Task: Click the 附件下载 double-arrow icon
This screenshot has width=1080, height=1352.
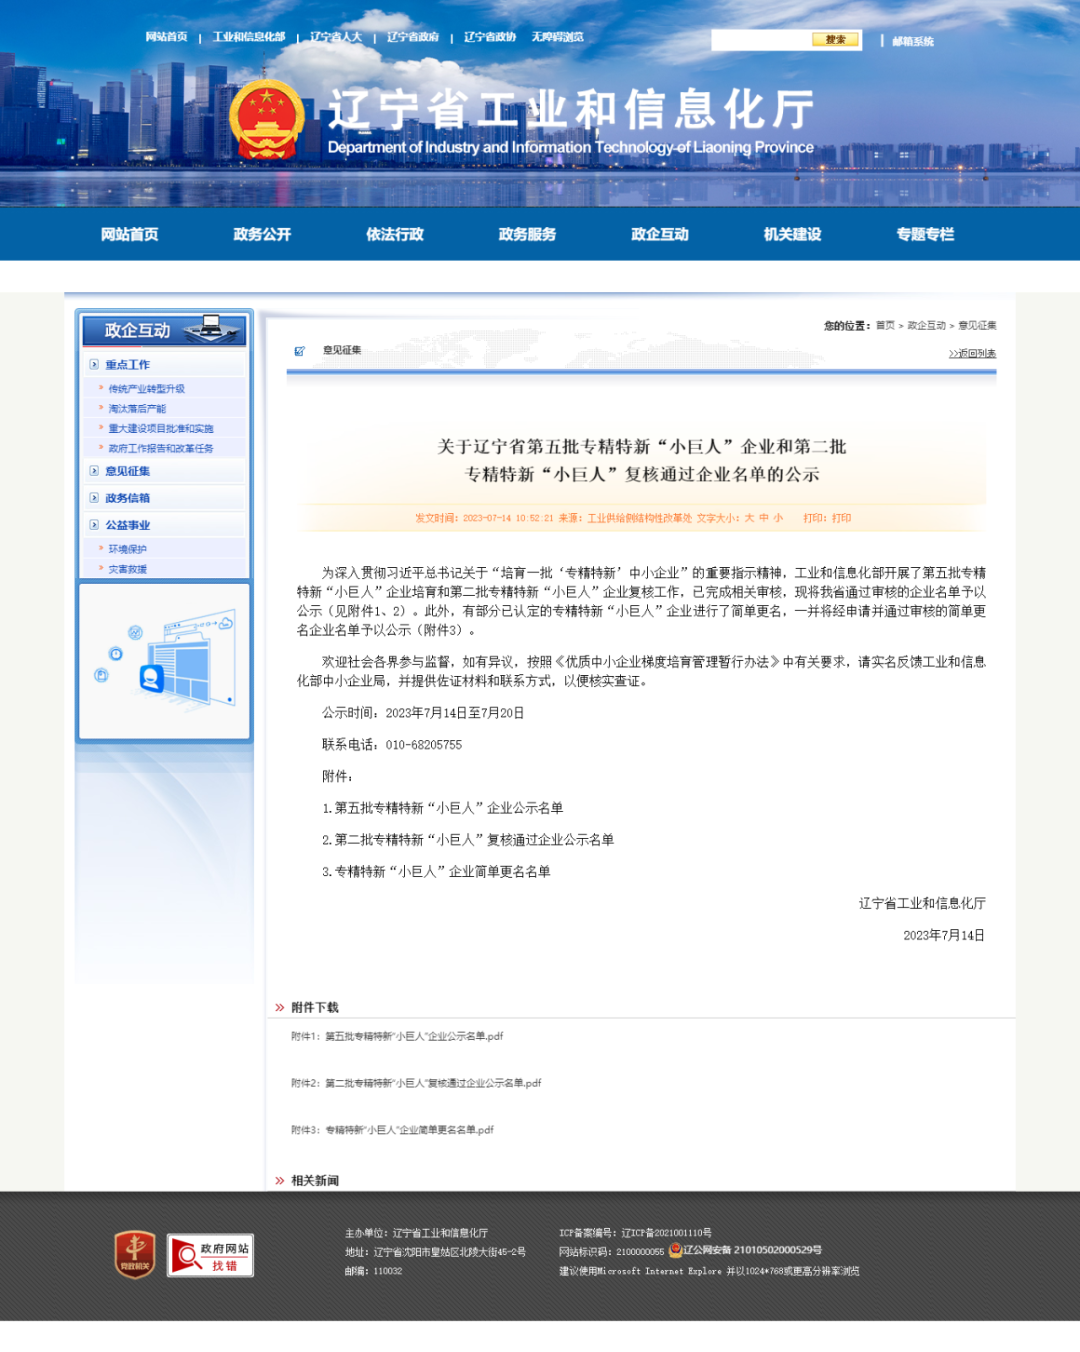Action: click(280, 1008)
